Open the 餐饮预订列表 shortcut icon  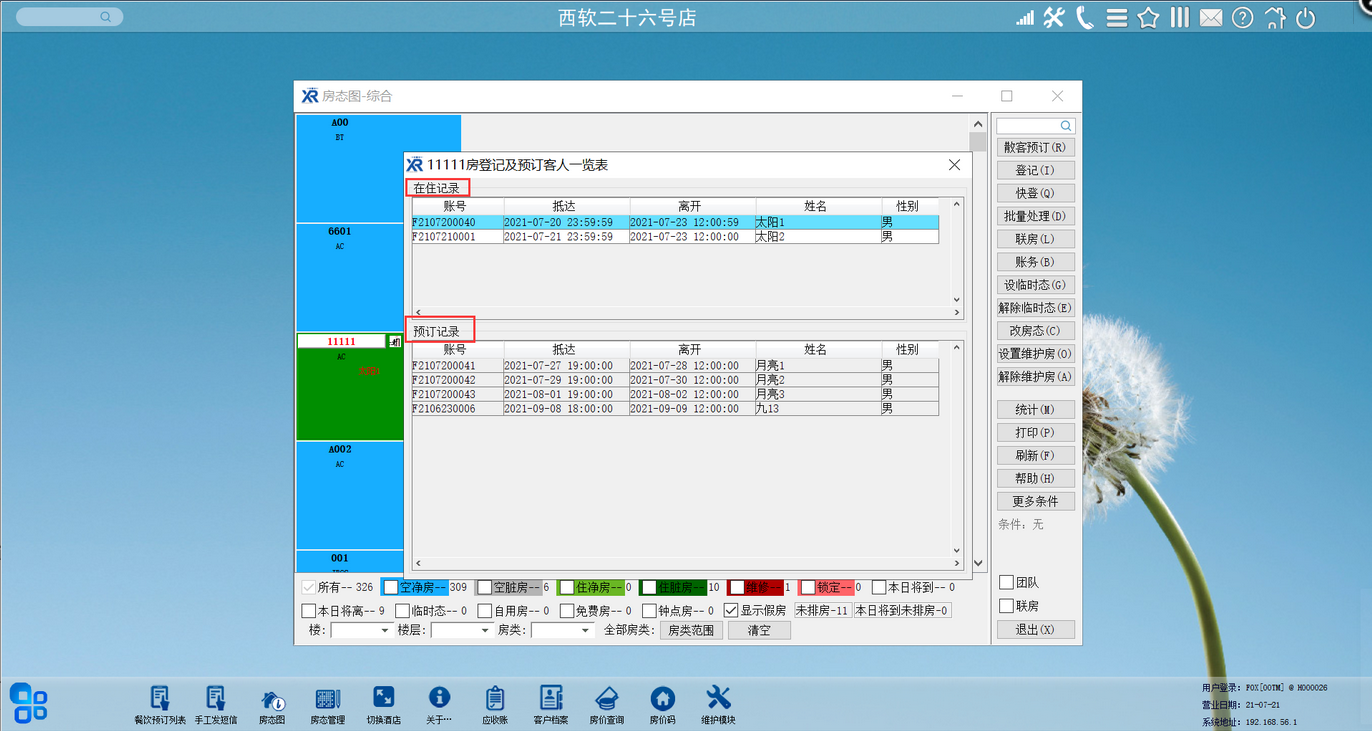[159, 698]
